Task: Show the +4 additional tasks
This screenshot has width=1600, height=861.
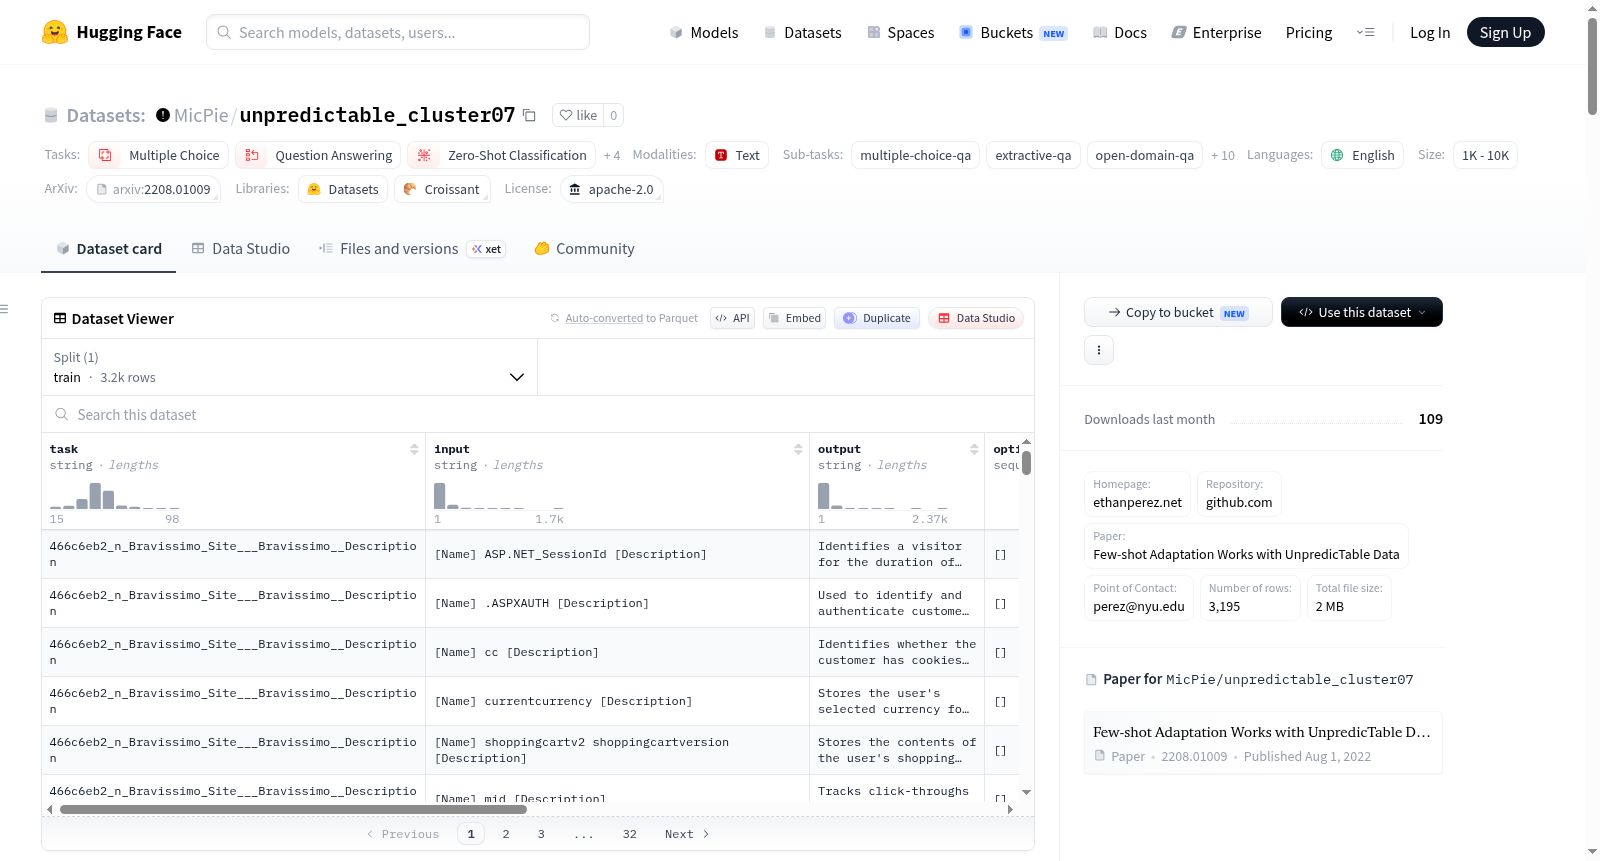Action: [612, 155]
